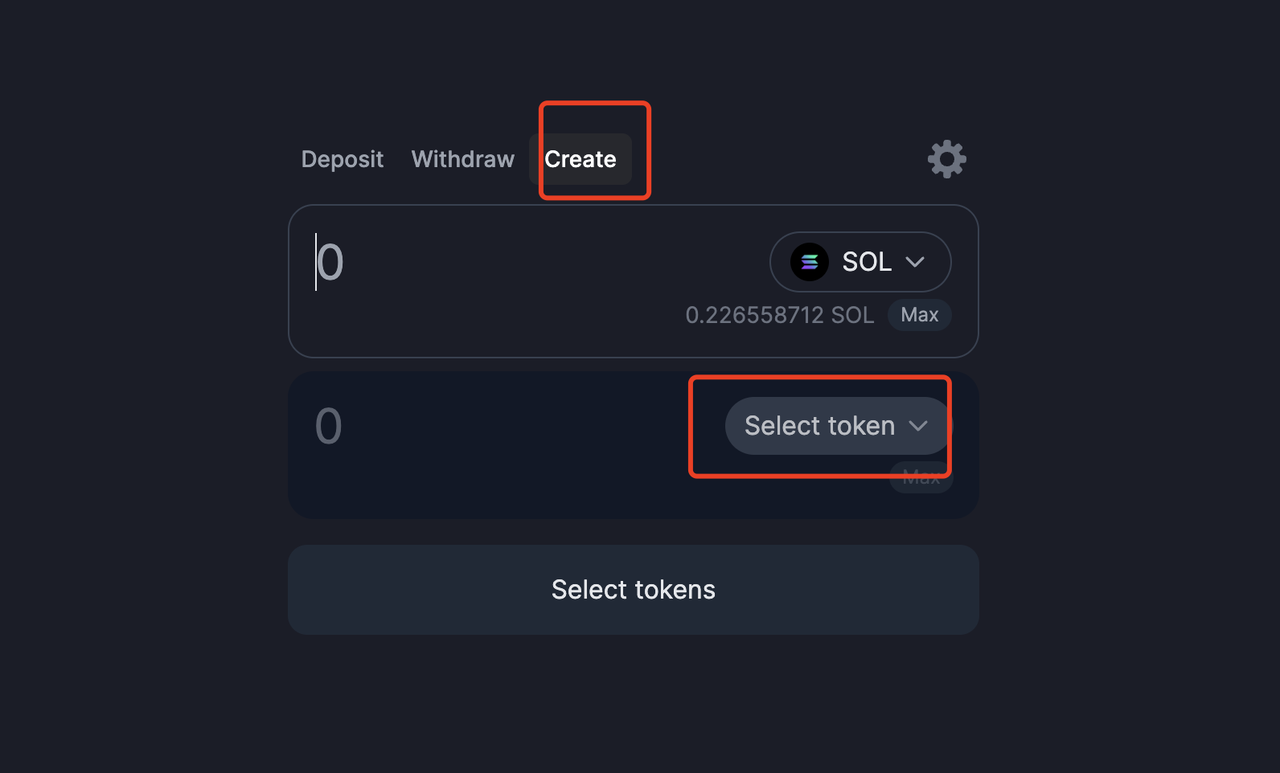Switch to the Deposit tab
Screen dimensions: 1280x773
click(x=342, y=159)
